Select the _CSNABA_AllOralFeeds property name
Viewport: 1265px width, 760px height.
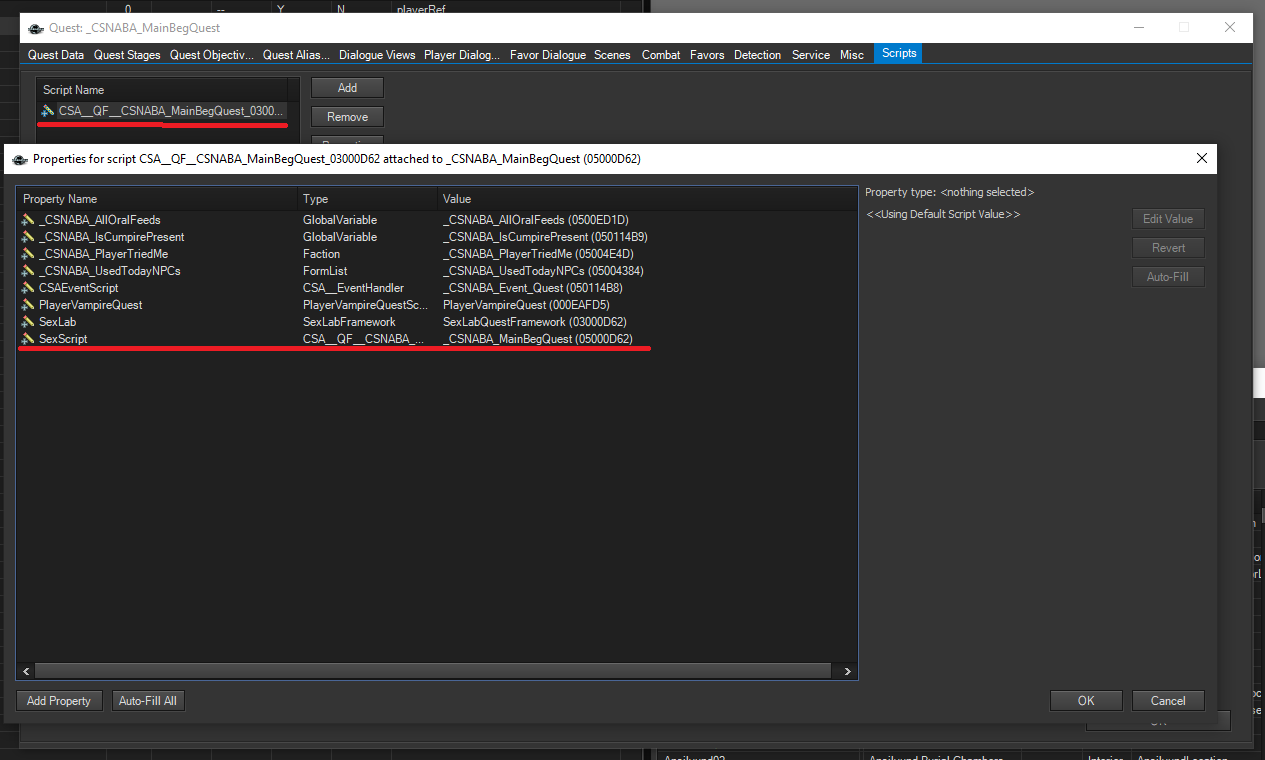(x=99, y=220)
